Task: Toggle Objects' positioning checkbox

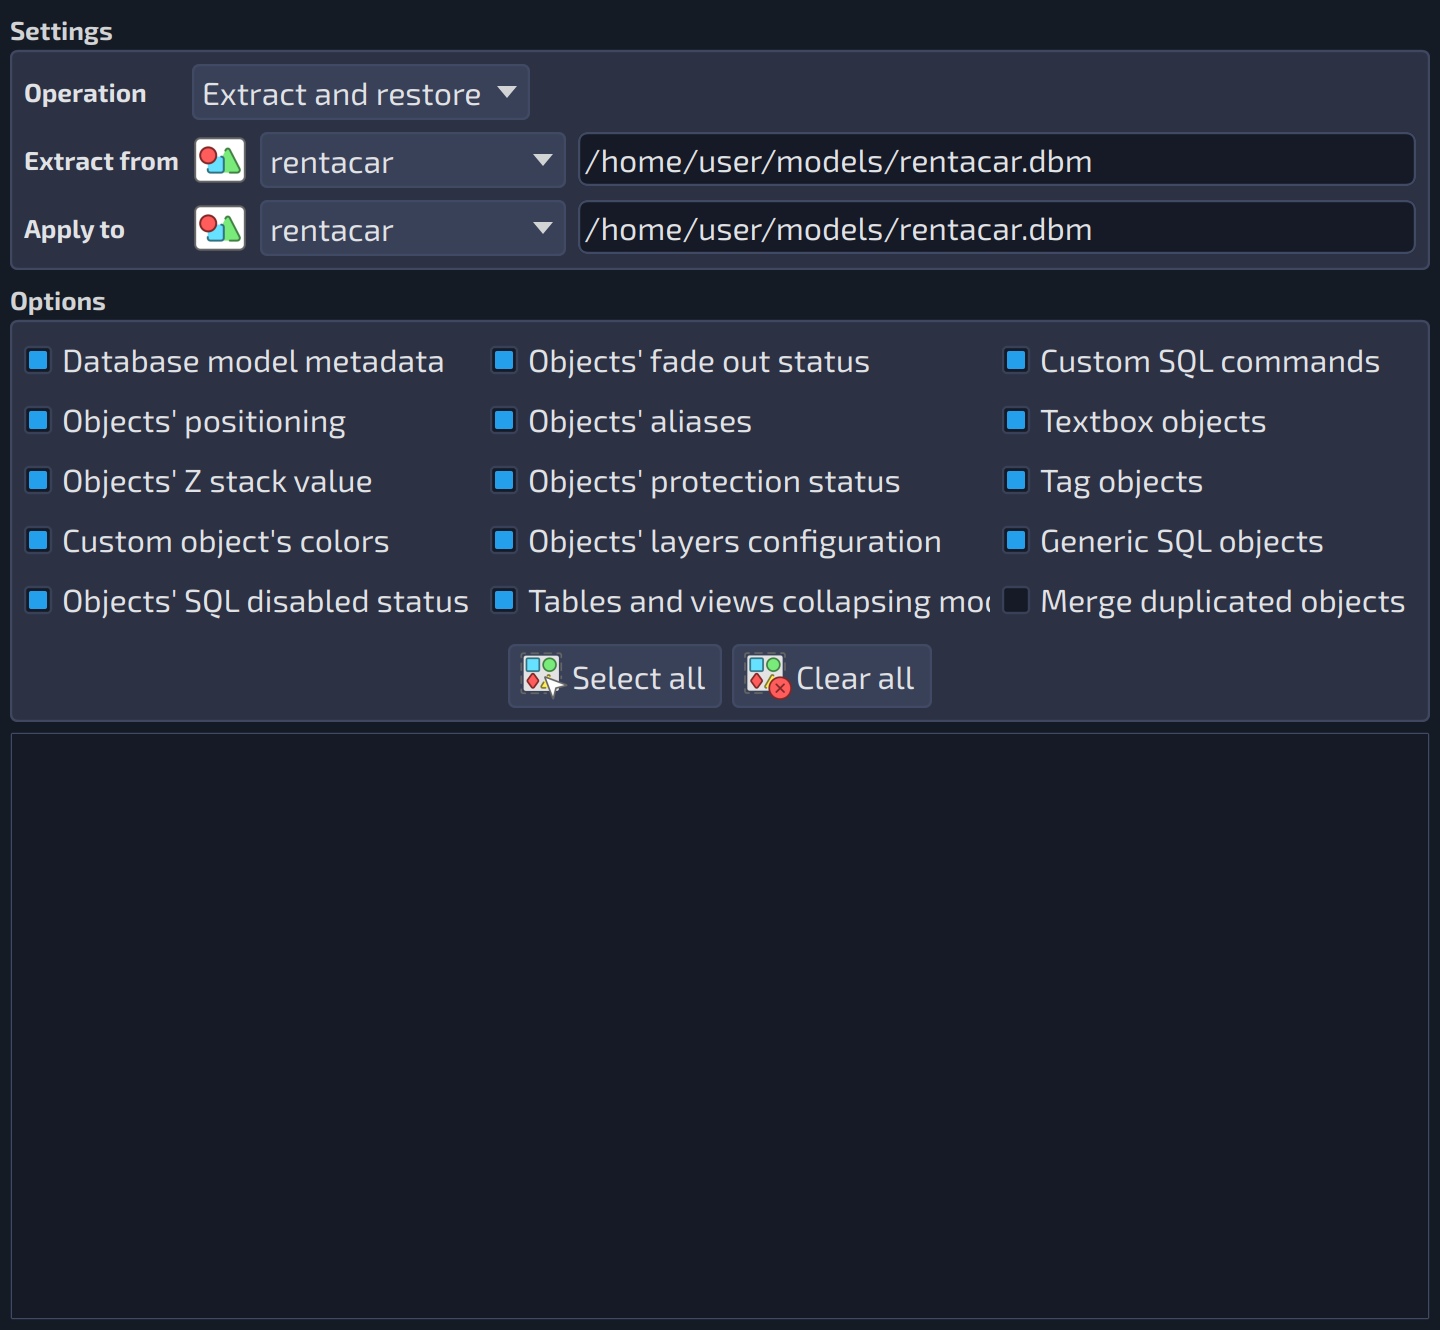Action: coord(38,420)
